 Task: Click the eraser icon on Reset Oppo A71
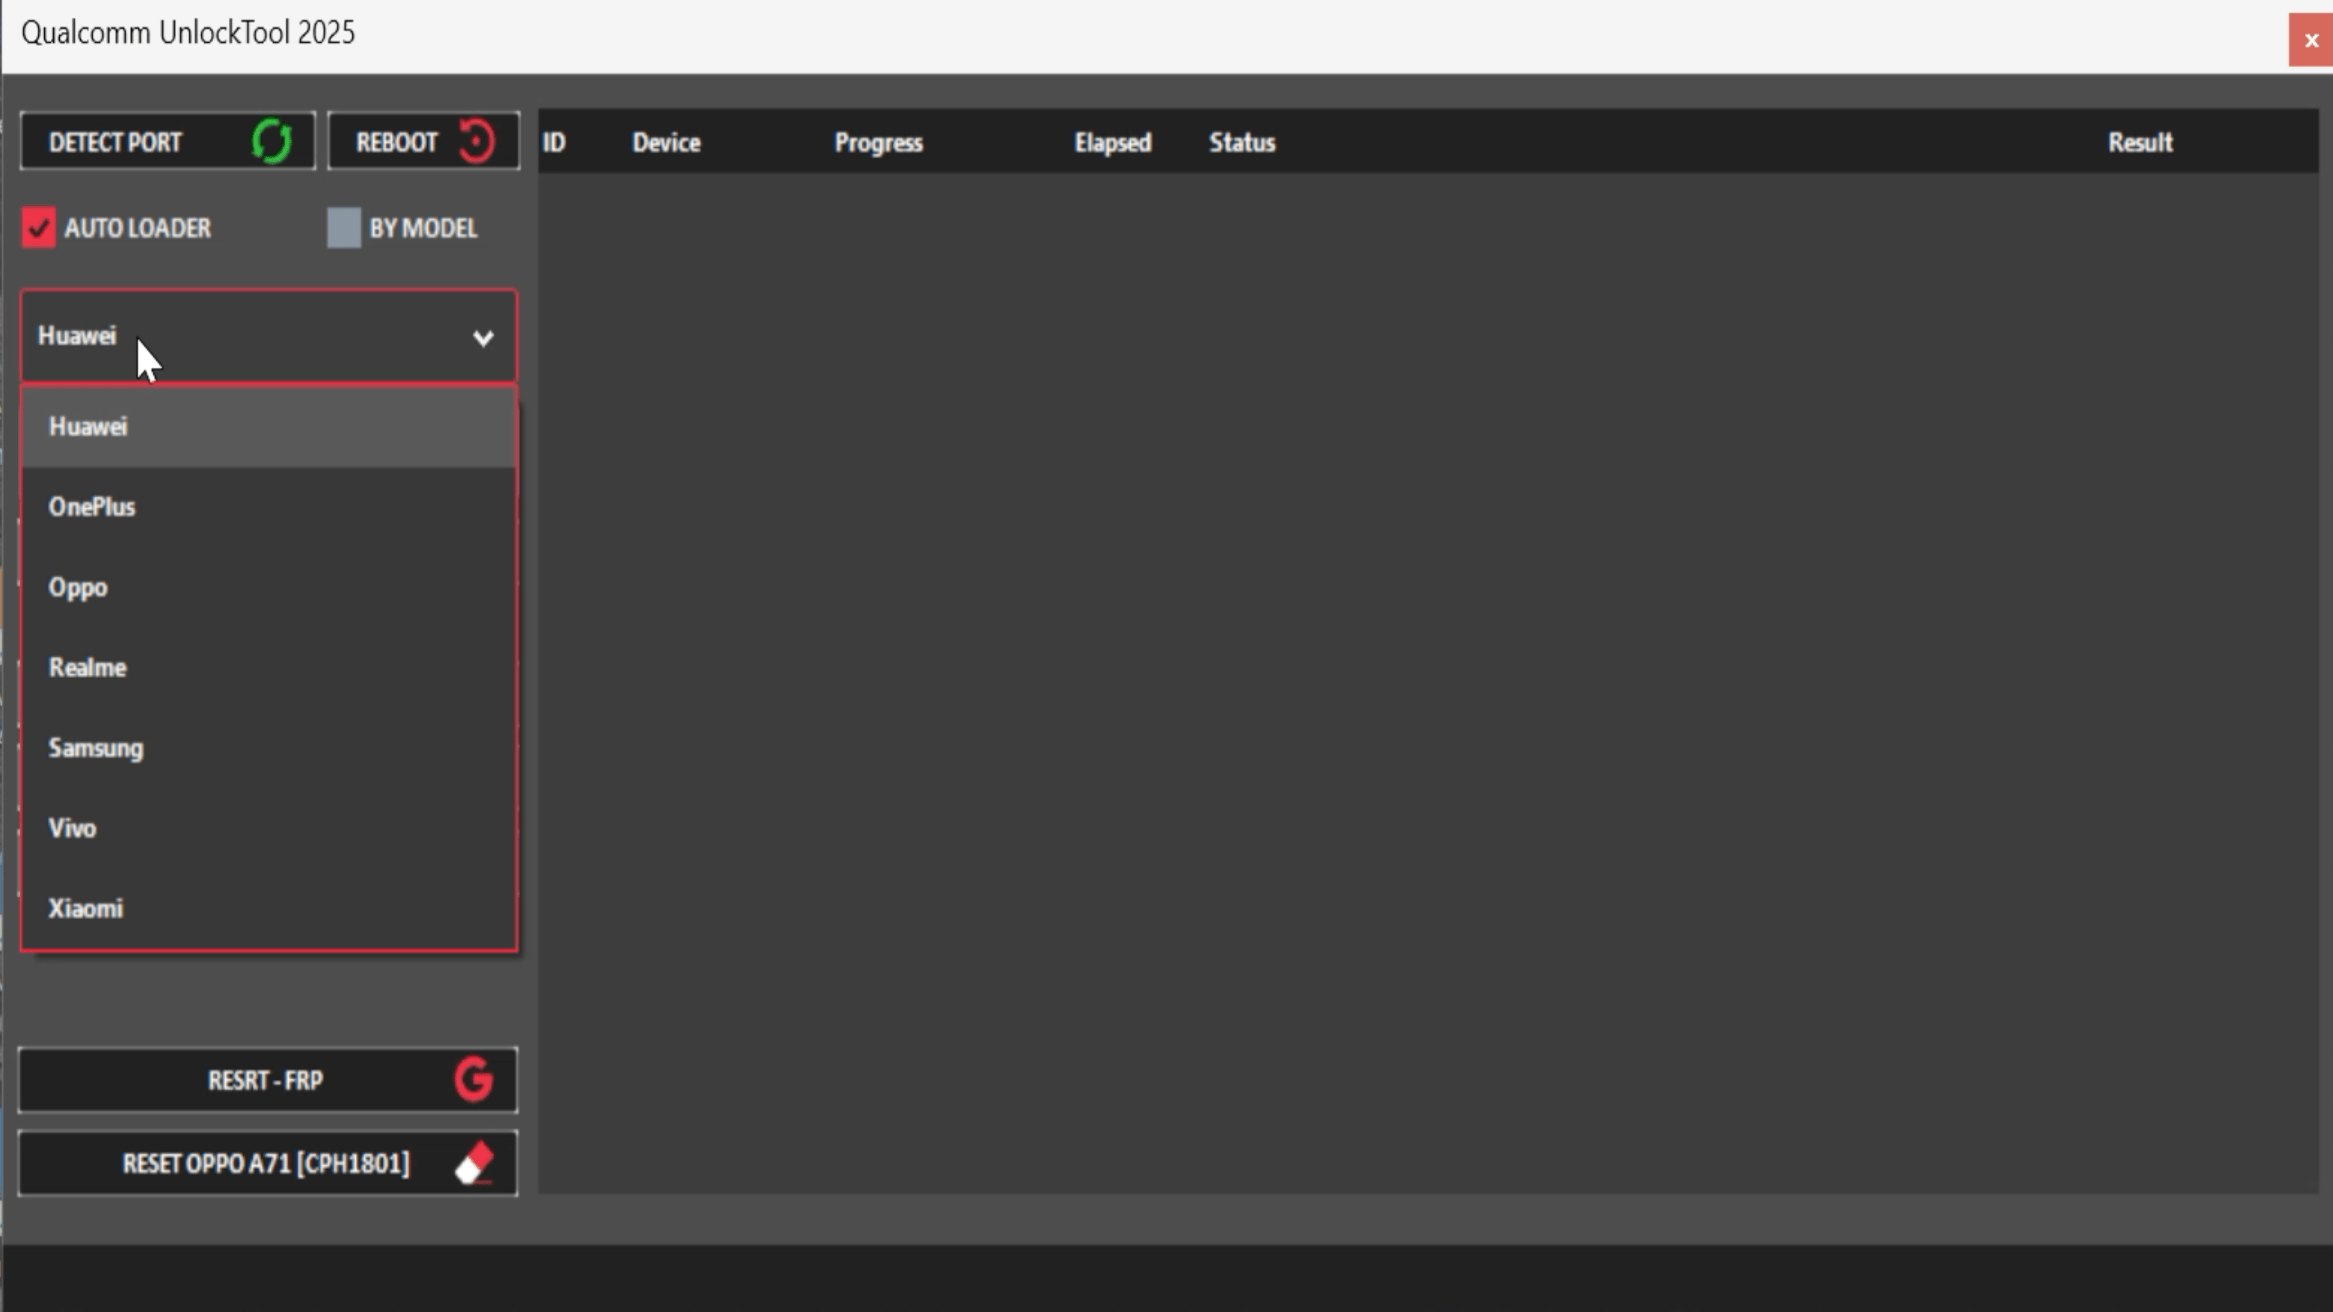475,1163
